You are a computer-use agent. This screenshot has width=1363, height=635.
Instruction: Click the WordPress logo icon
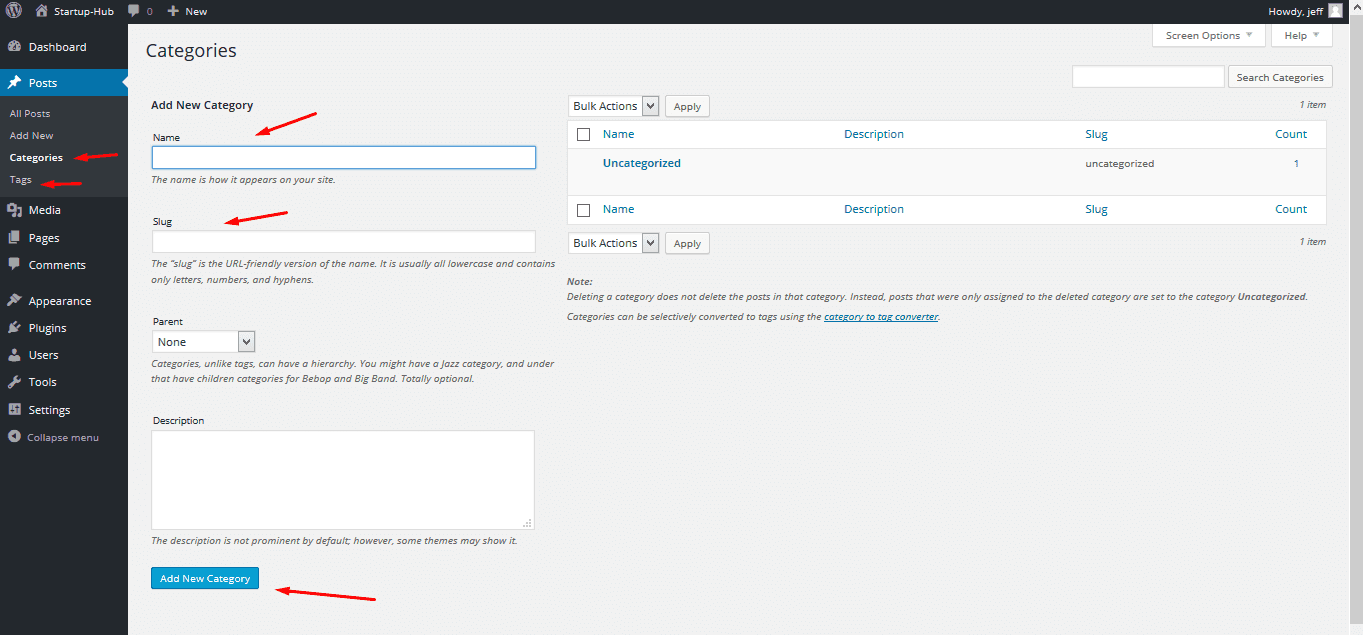[14, 11]
